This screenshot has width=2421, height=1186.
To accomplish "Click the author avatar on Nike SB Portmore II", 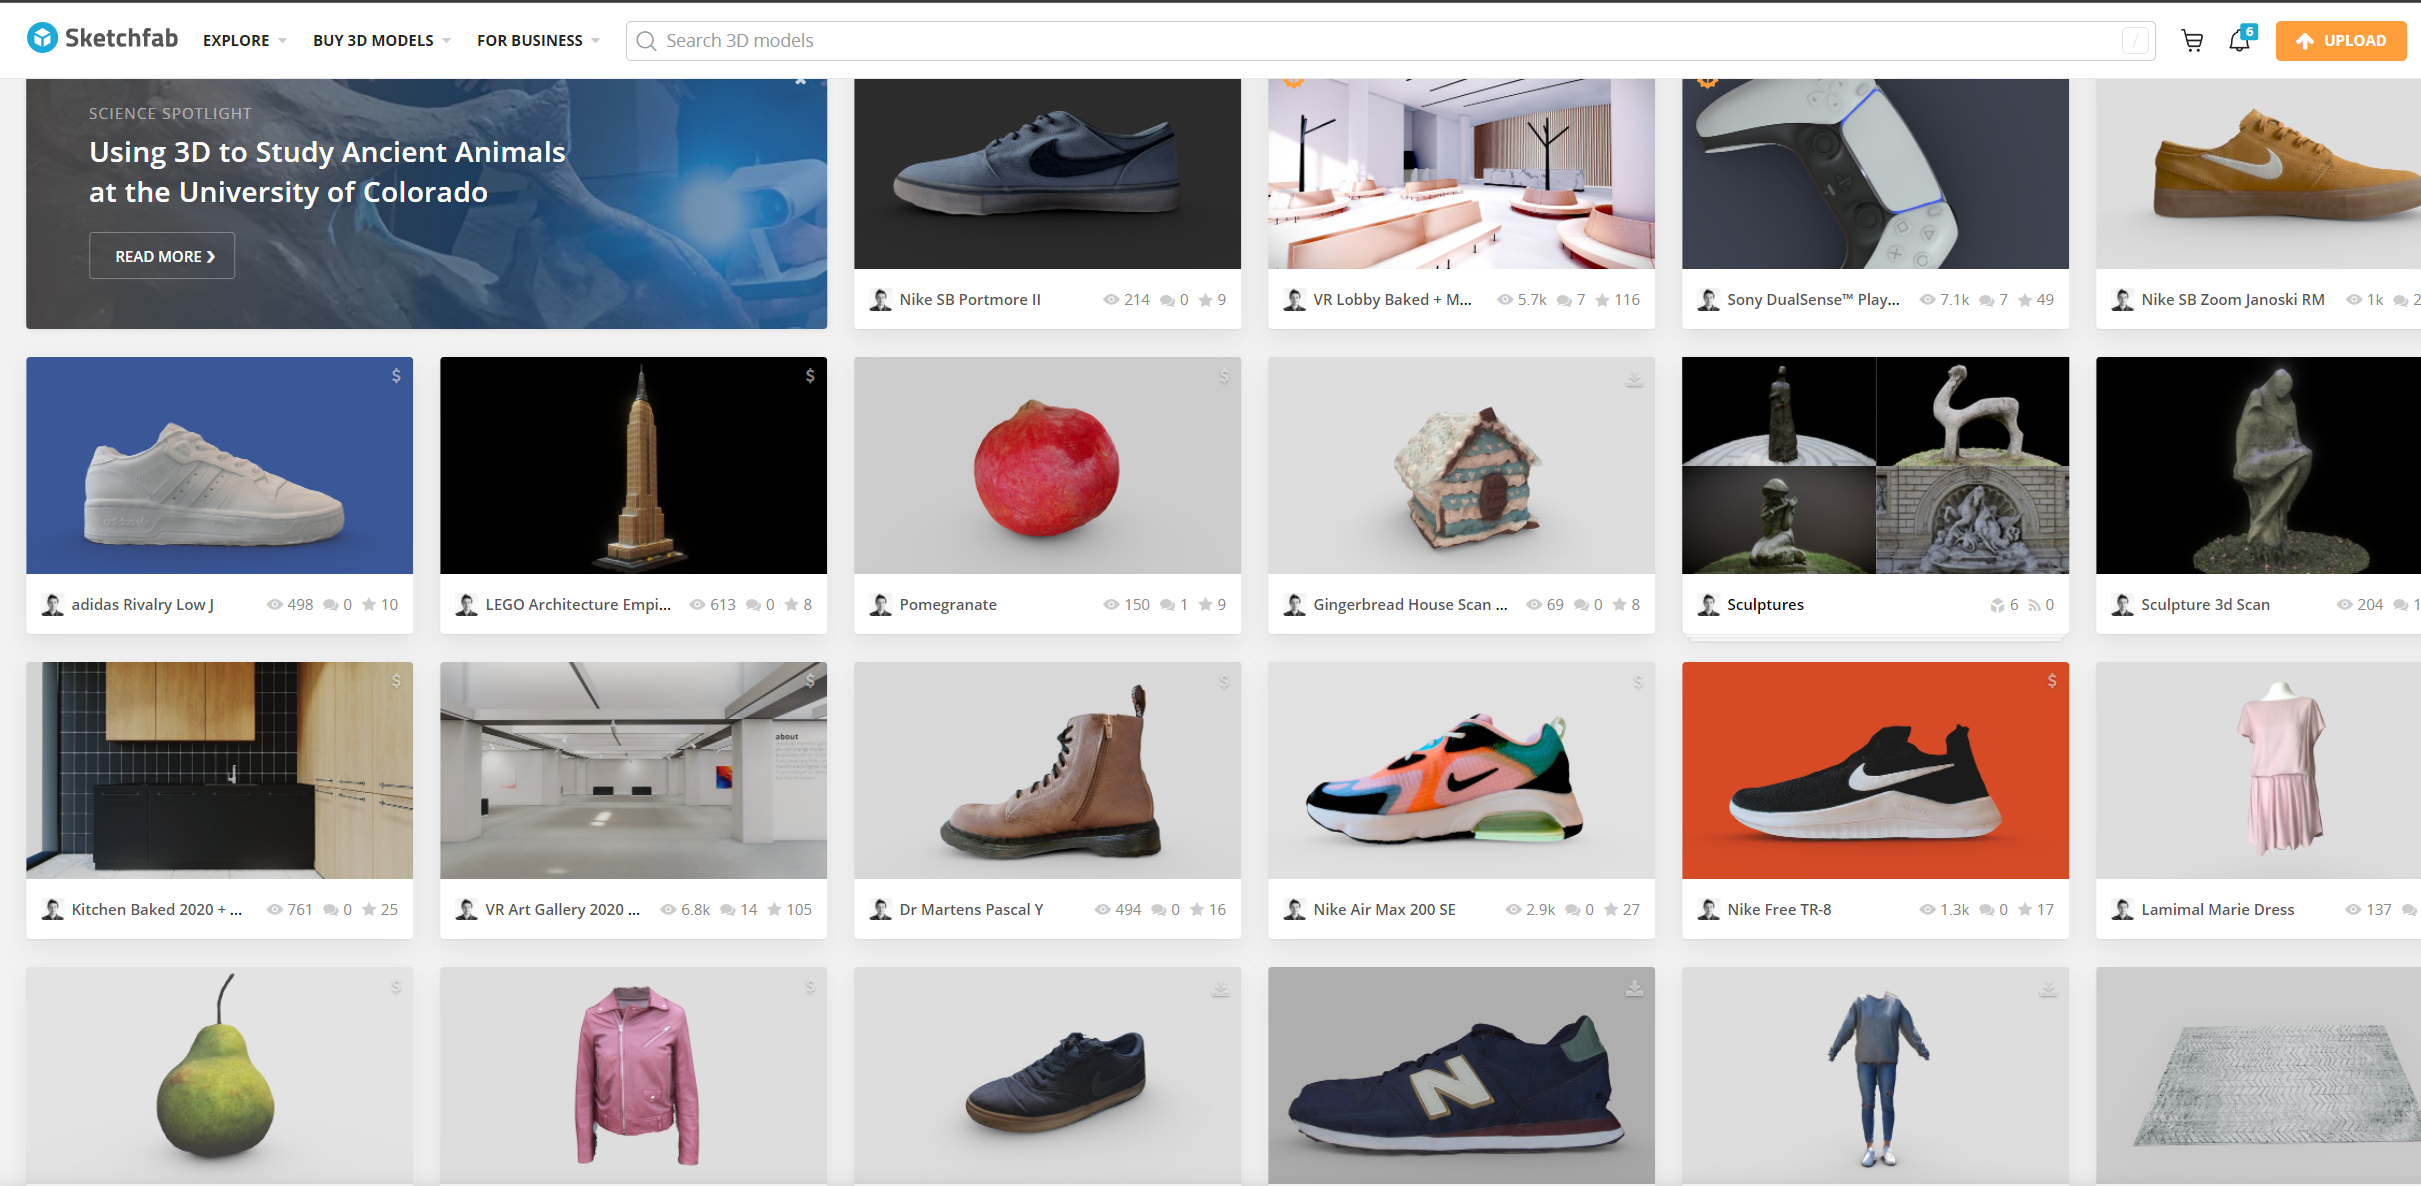I will coord(880,300).
